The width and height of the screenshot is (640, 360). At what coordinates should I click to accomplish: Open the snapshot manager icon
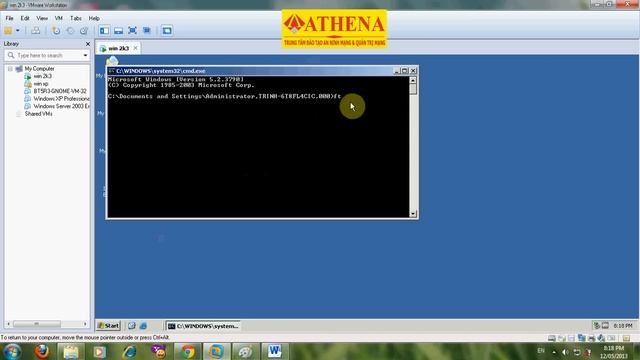point(84,31)
